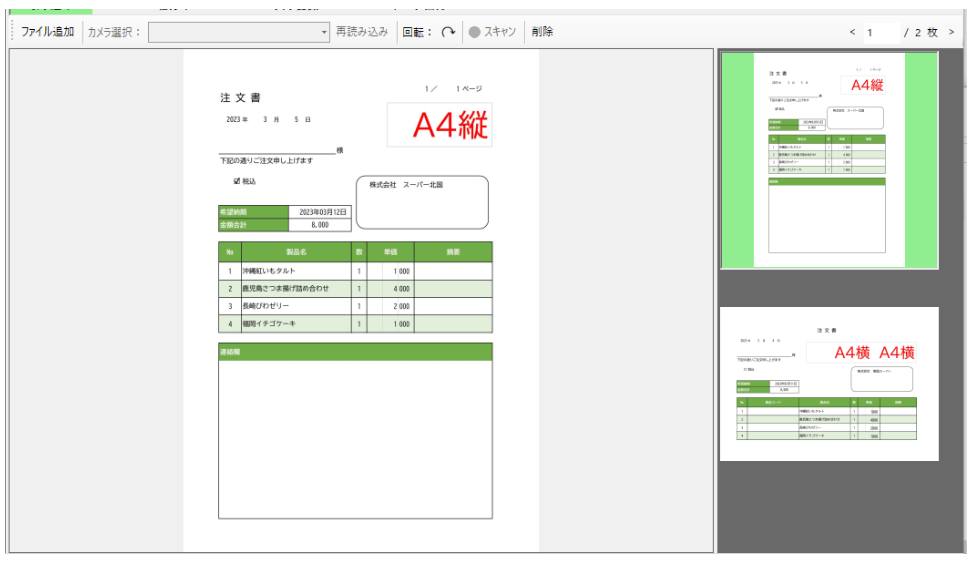975x570 pixels.
Task: Click the toolbar drag handle grip
Action: pos(12,32)
